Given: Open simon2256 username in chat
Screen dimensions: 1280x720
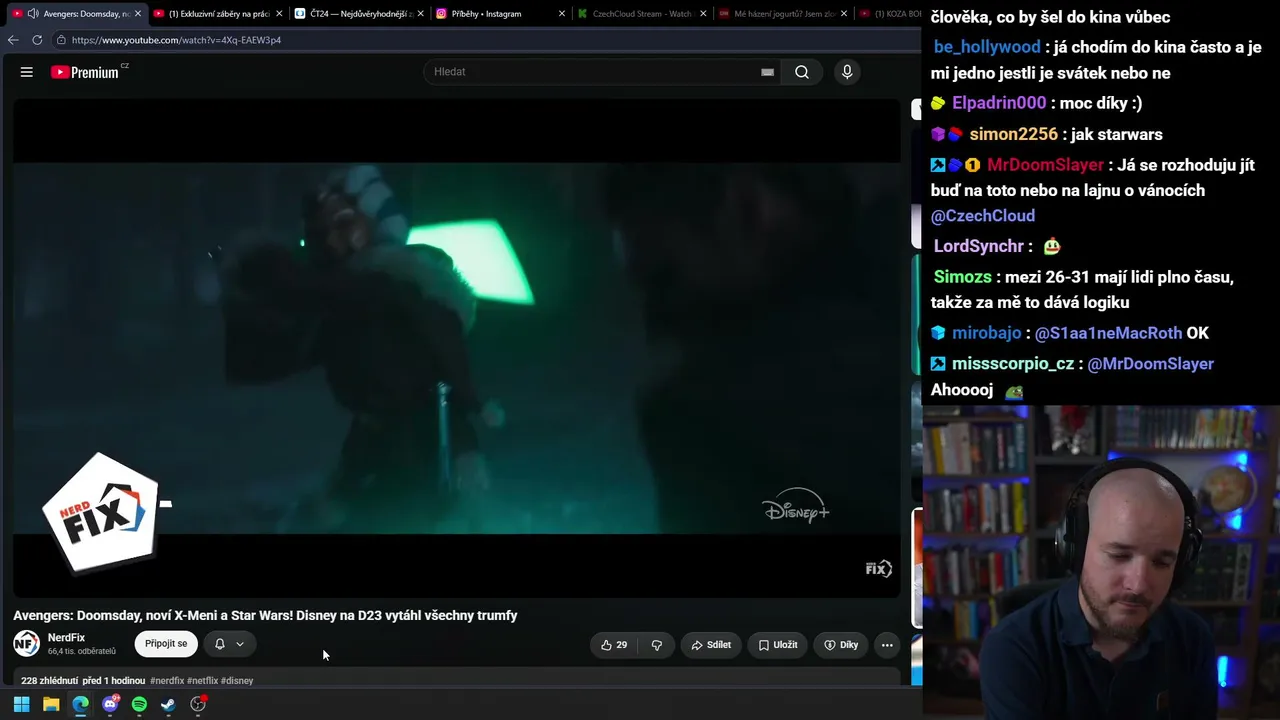Looking at the screenshot, I should tap(1013, 134).
